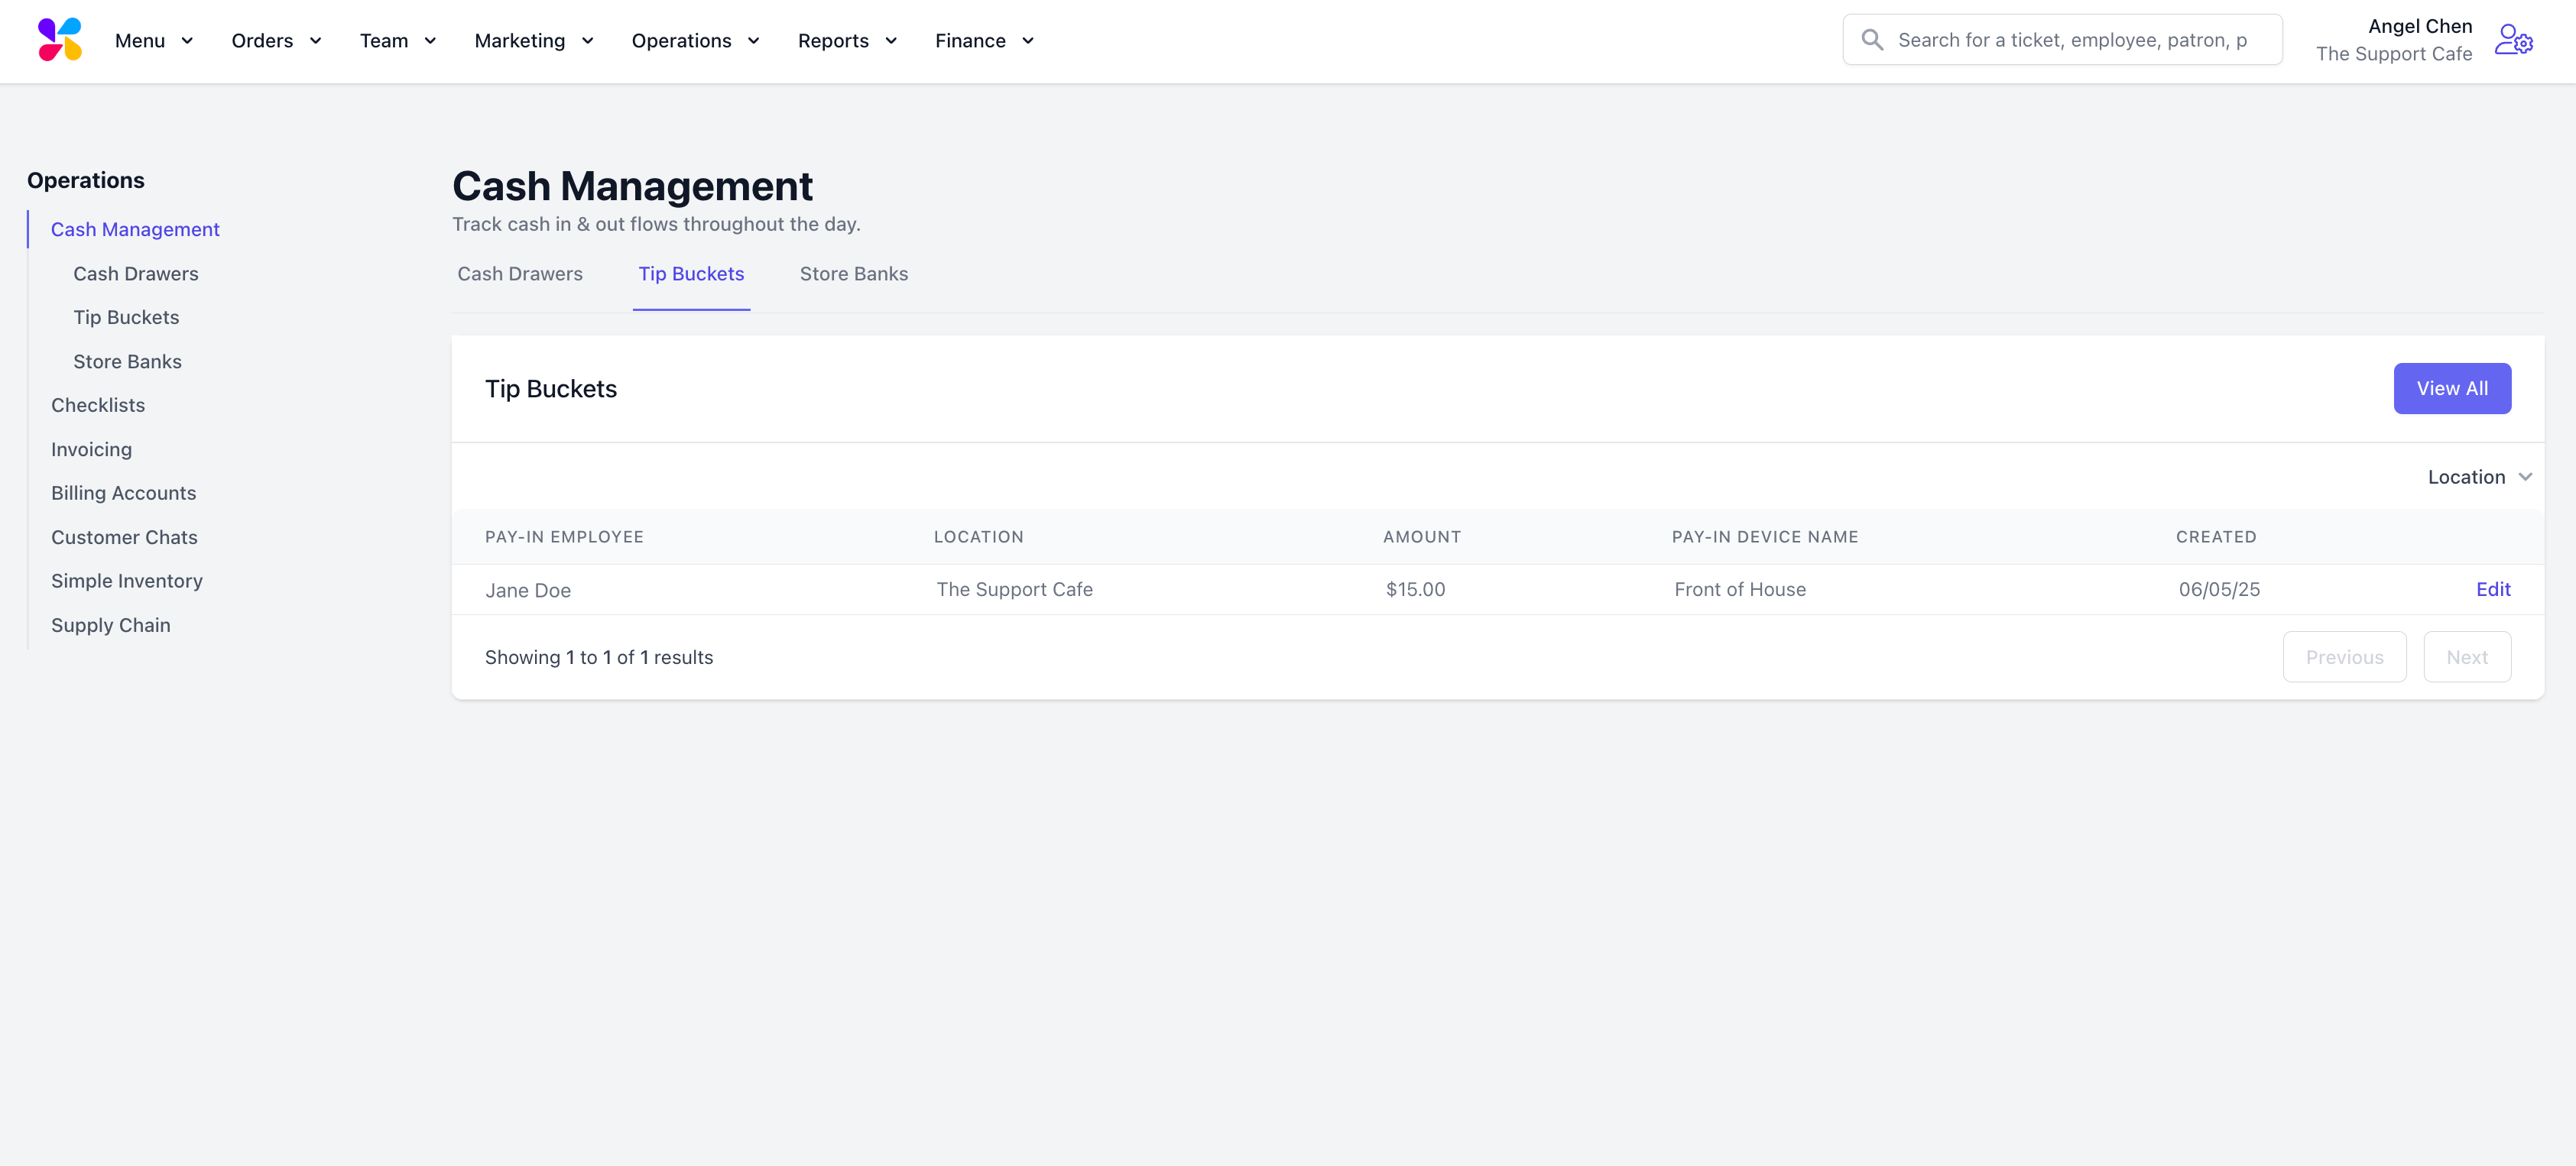Click the Next pagination button

pyautogui.click(x=2466, y=657)
